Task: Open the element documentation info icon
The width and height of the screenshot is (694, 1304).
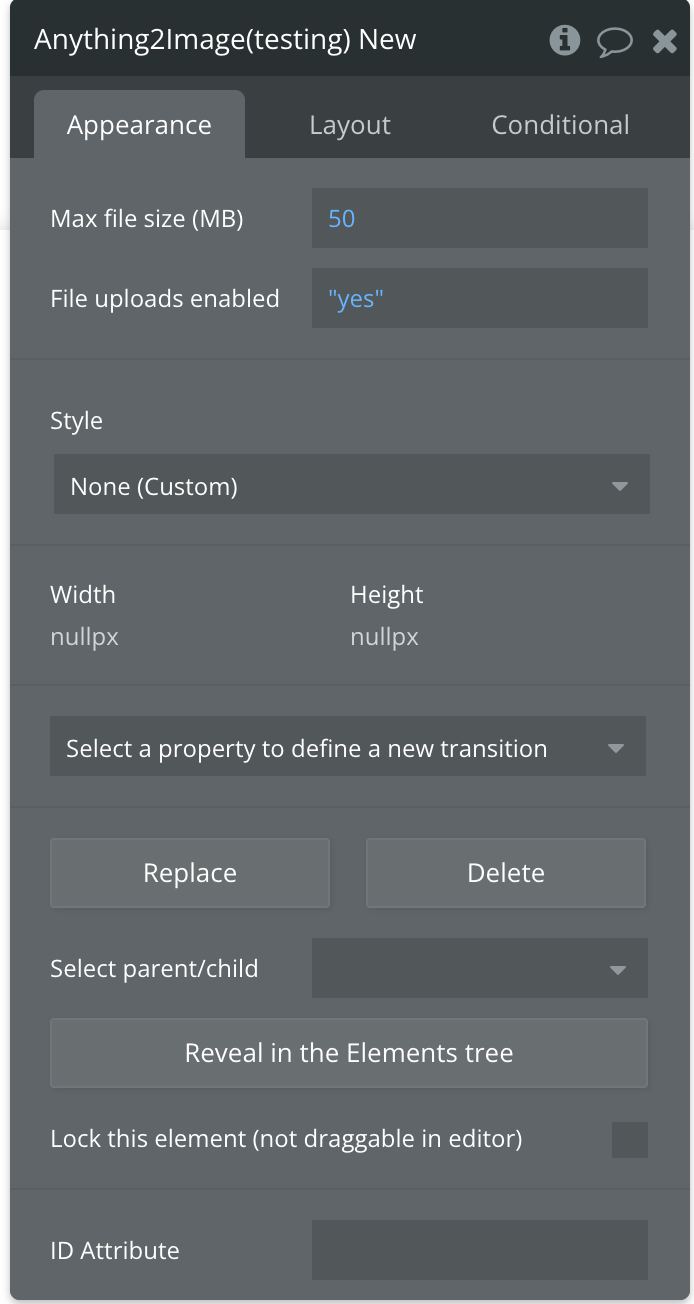Action: pyautogui.click(x=565, y=40)
